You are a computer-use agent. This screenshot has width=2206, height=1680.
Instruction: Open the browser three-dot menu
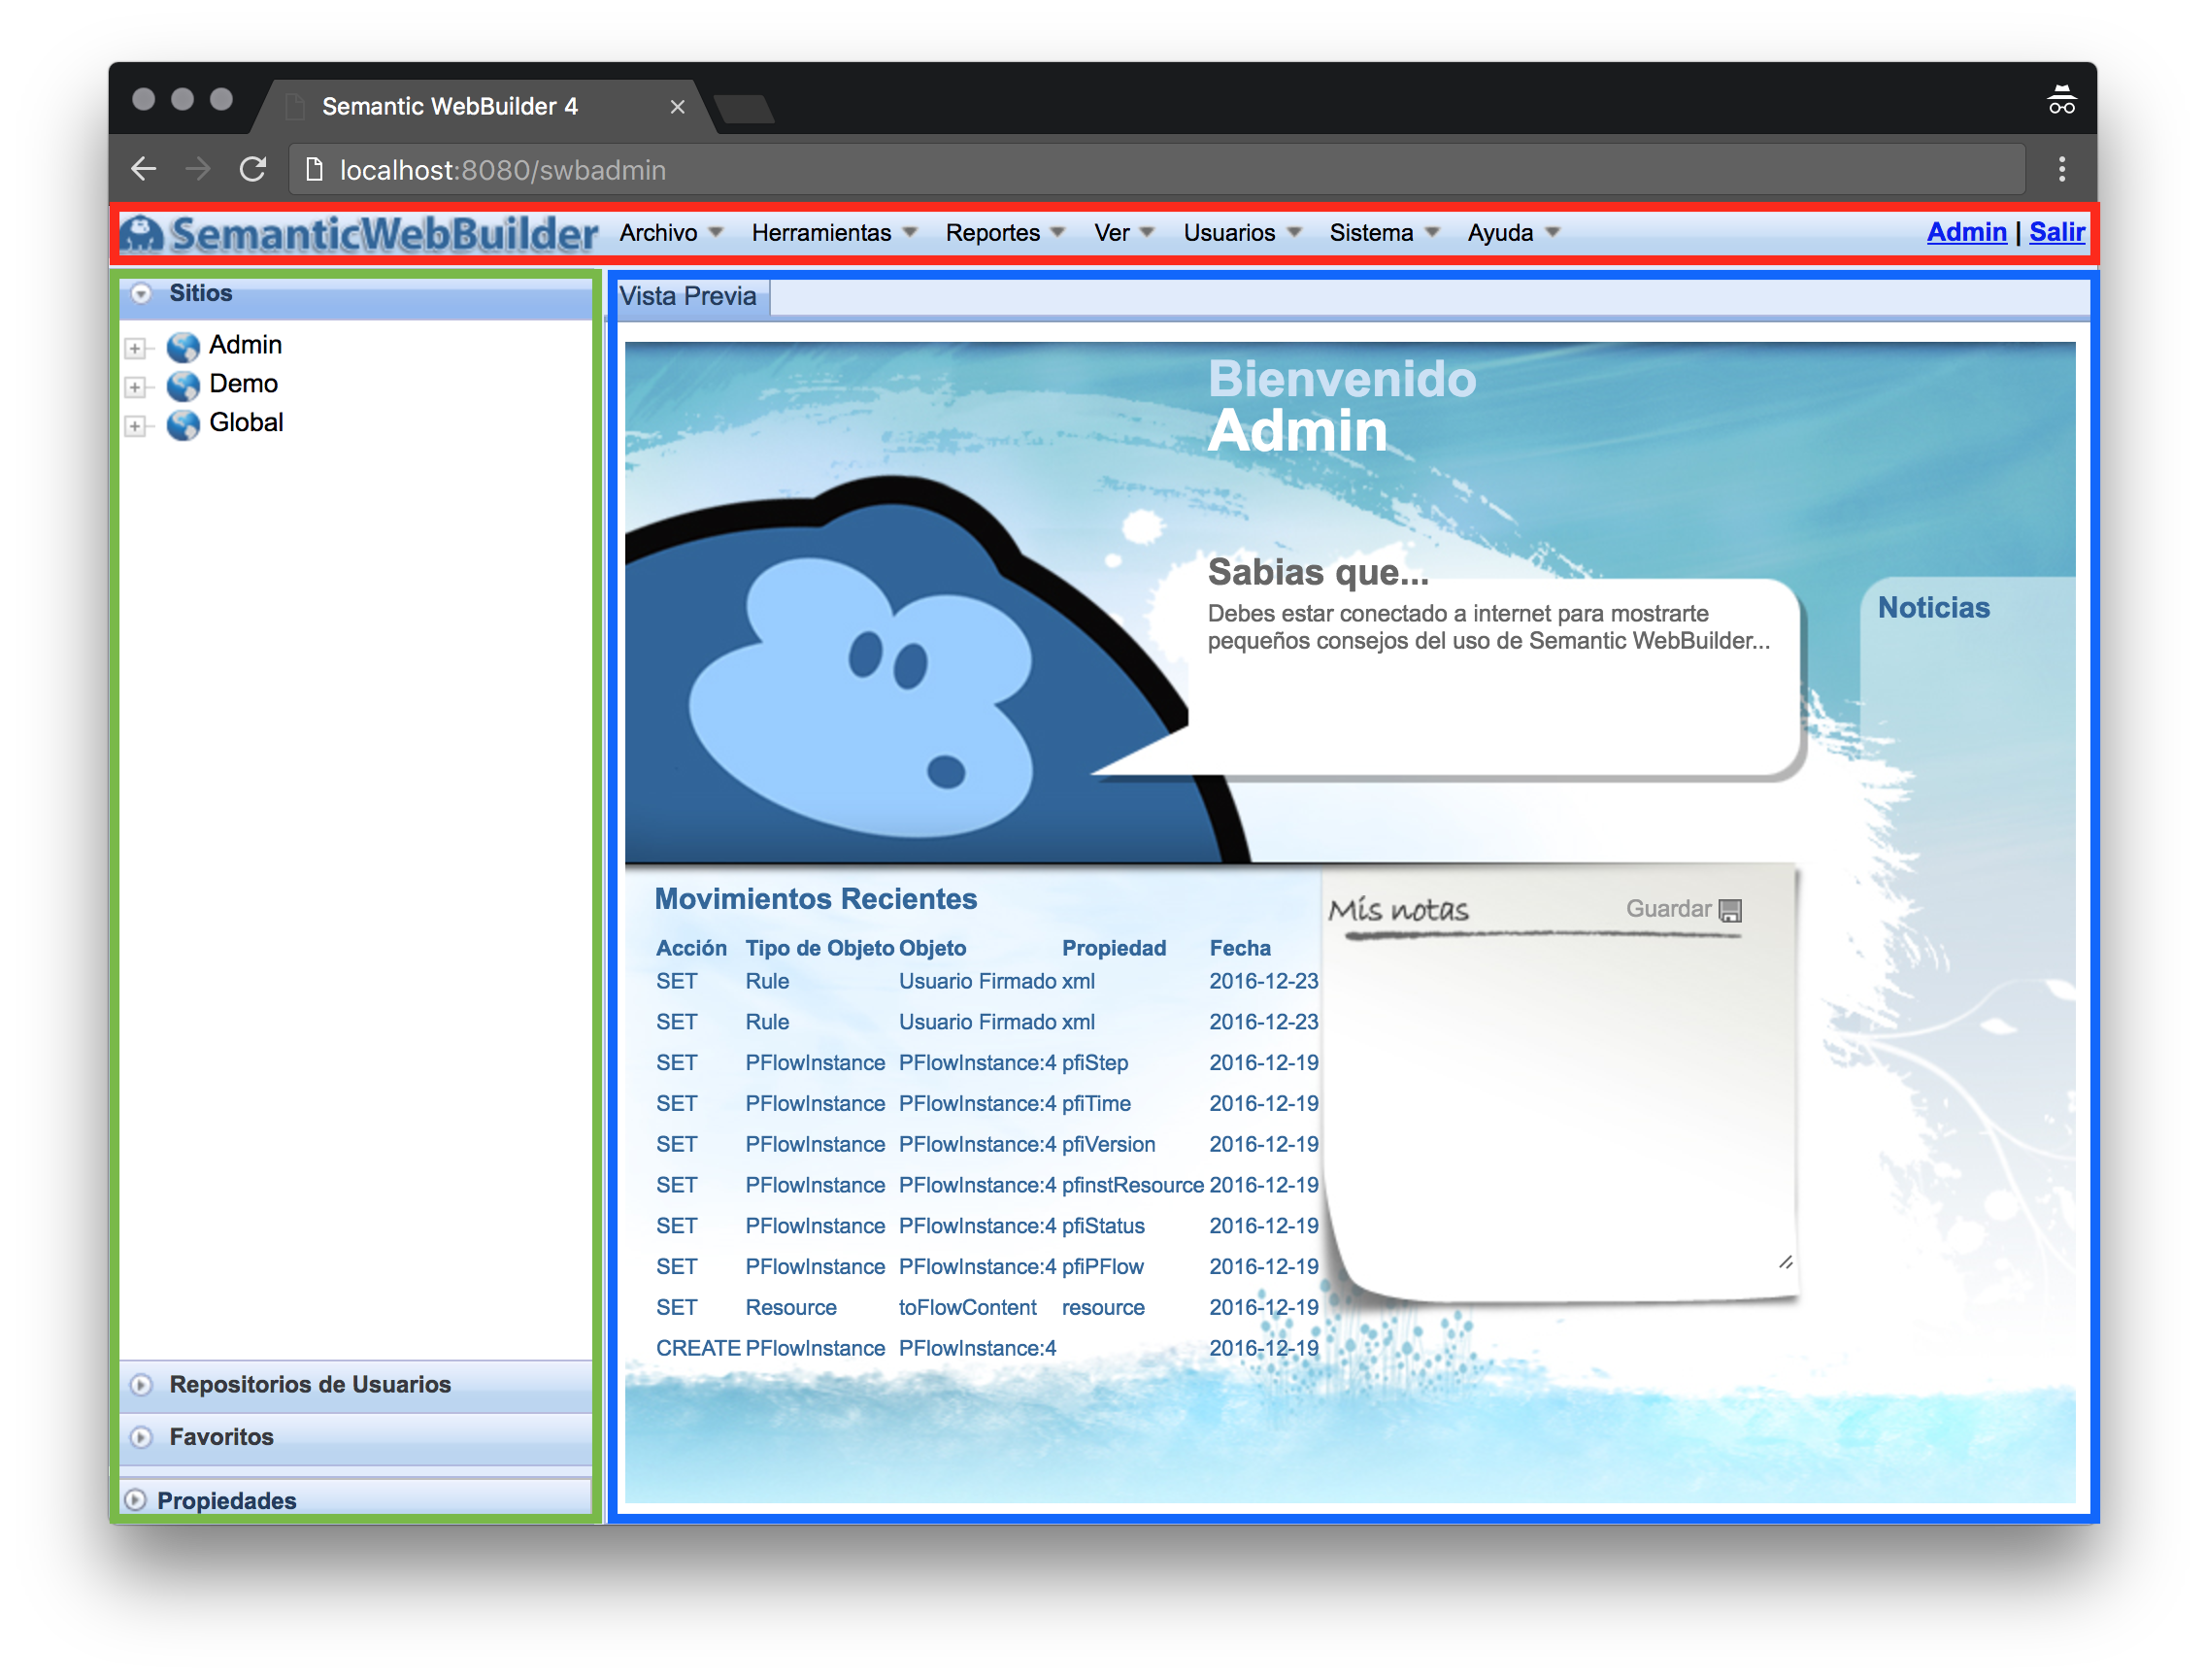tap(2062, 169)
